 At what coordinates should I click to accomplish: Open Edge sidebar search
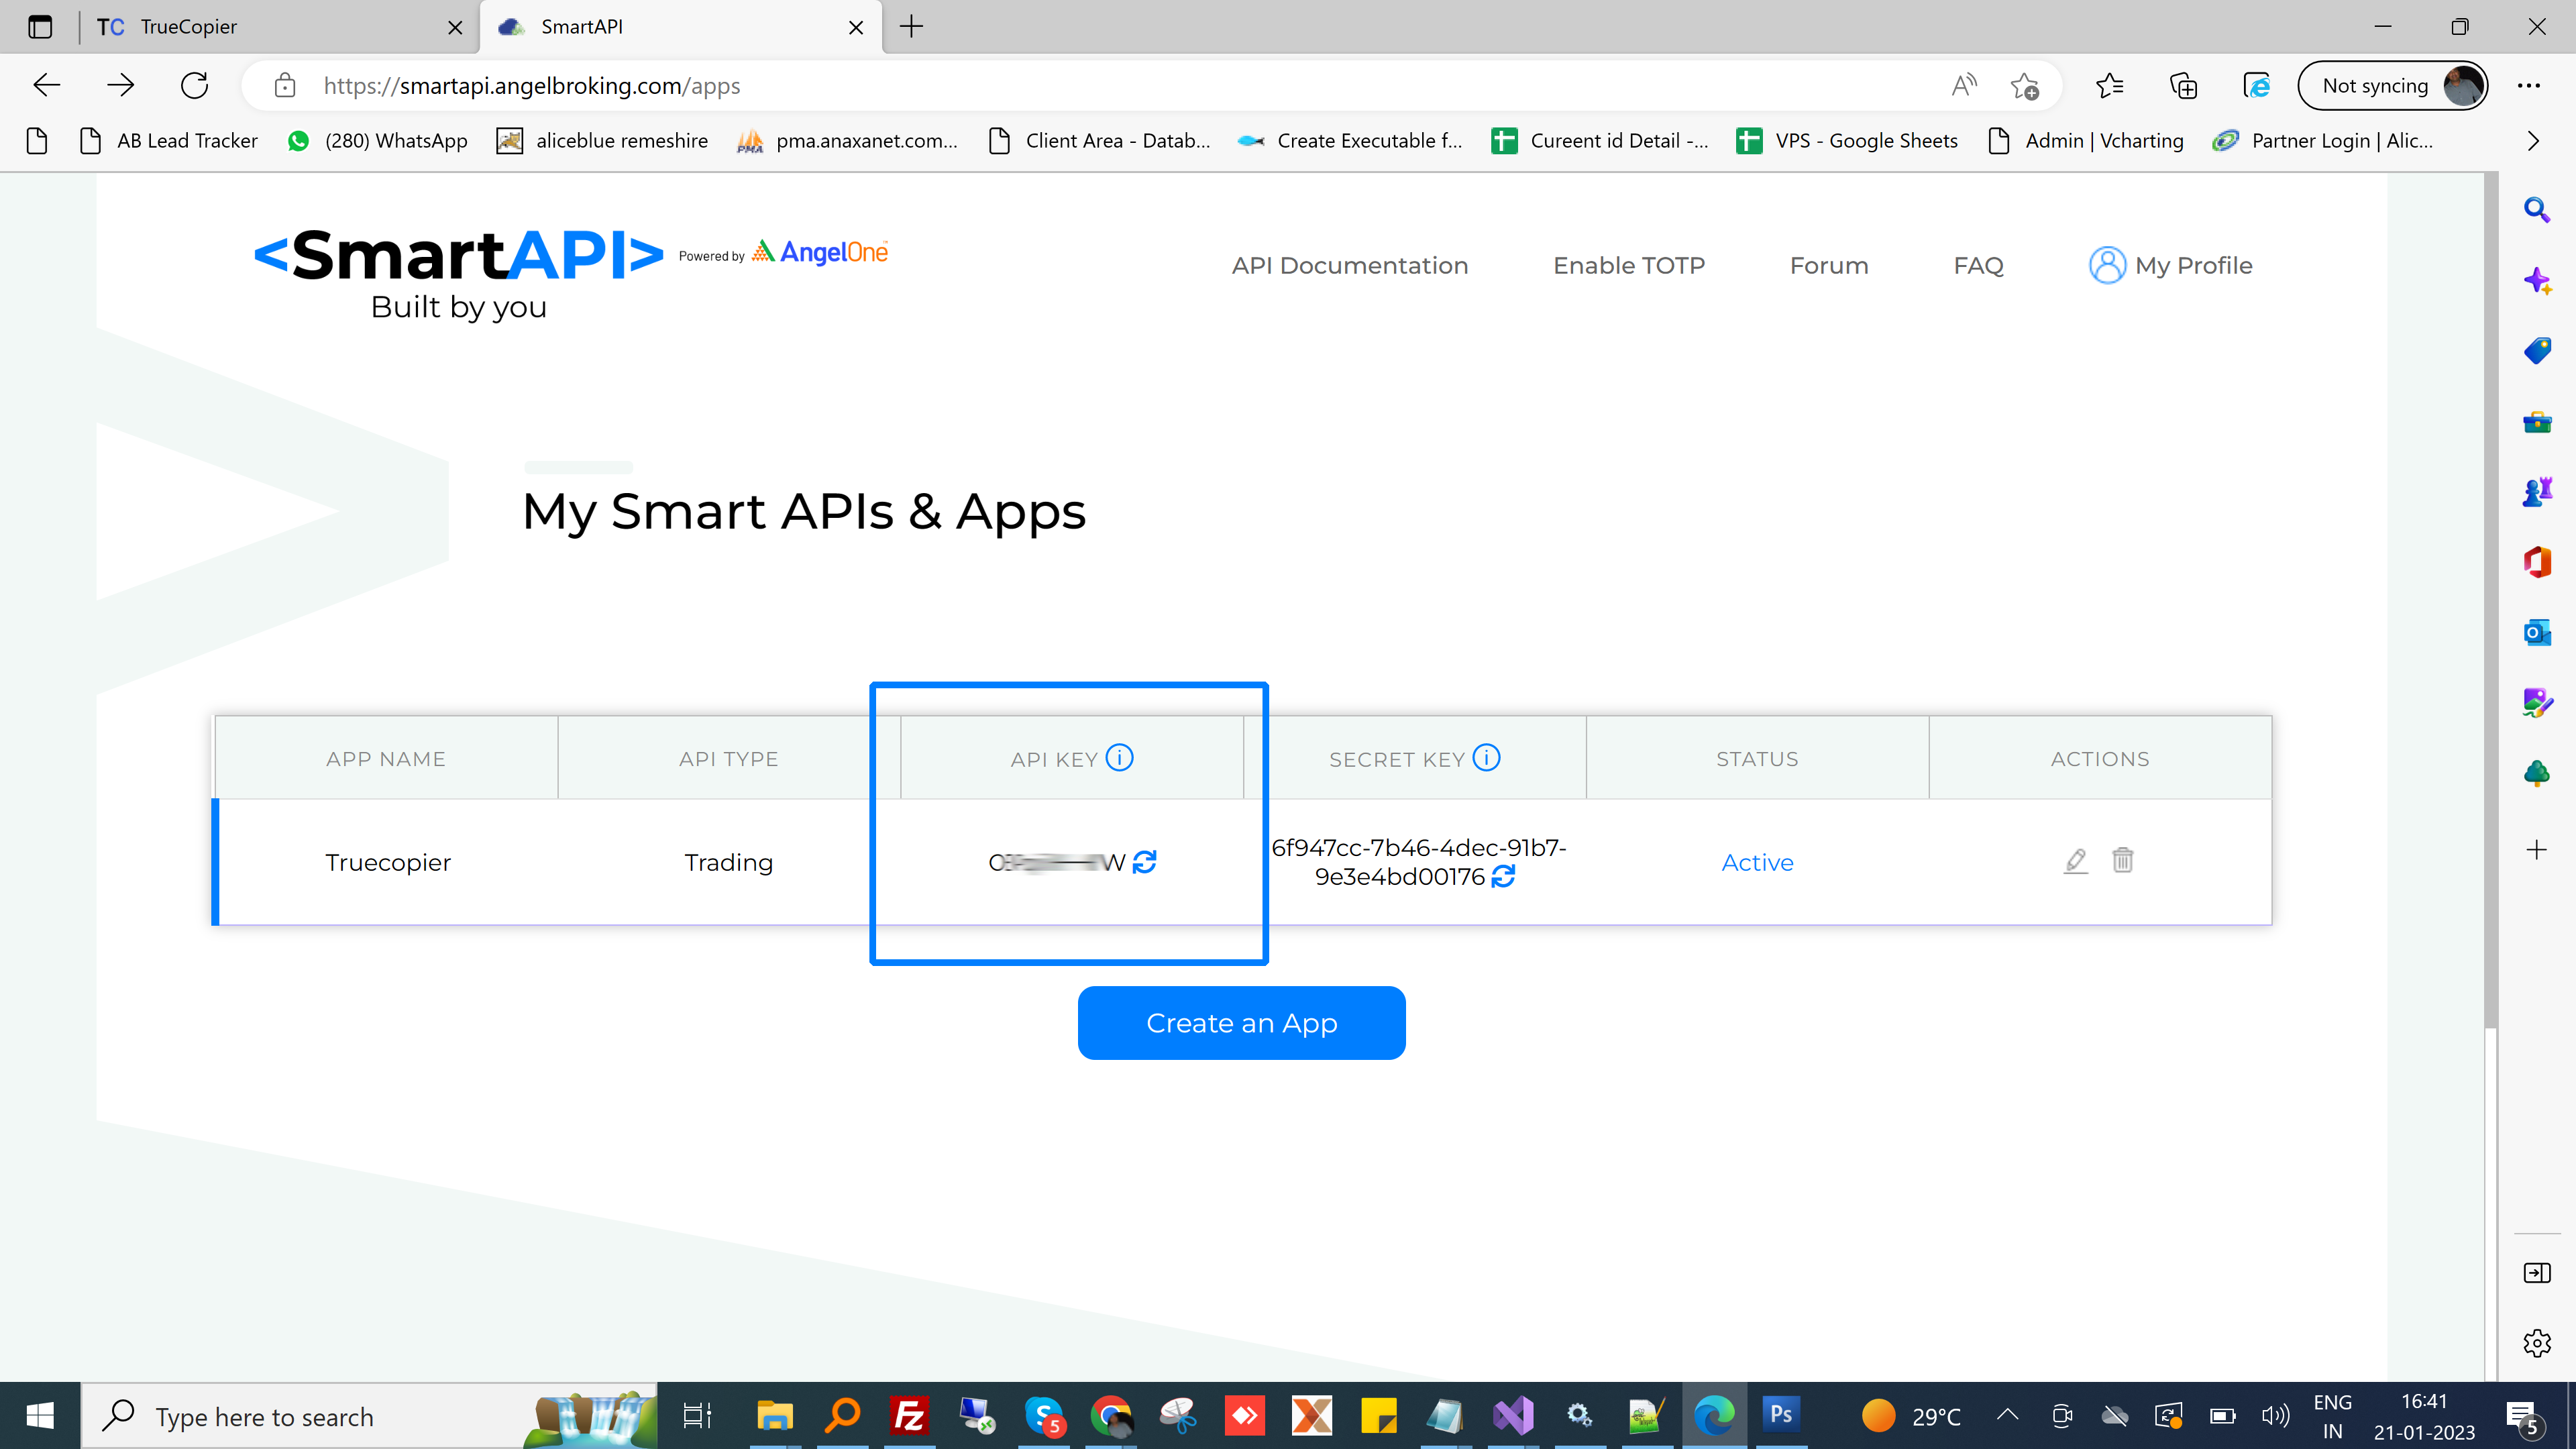(2536, 210)
